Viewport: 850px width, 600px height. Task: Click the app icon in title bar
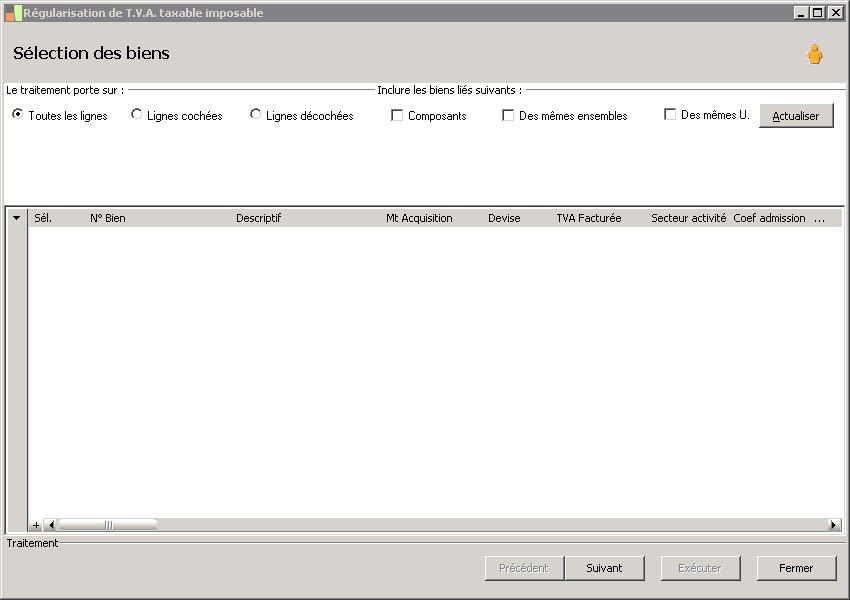14,13
